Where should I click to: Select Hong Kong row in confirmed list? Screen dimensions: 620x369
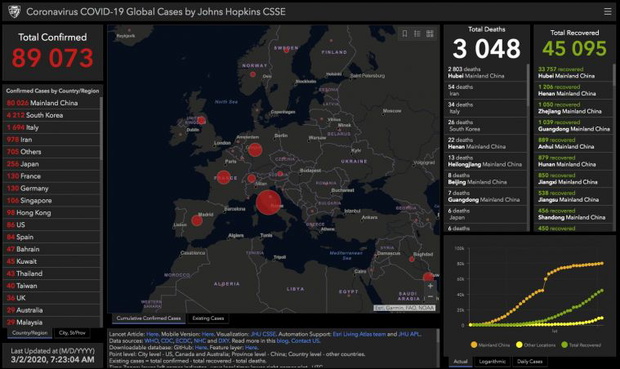click(x=52, y=213)
